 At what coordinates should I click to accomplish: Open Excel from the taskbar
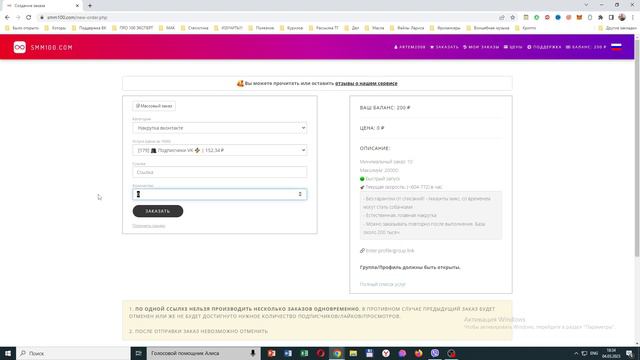(x=304, y=353)
